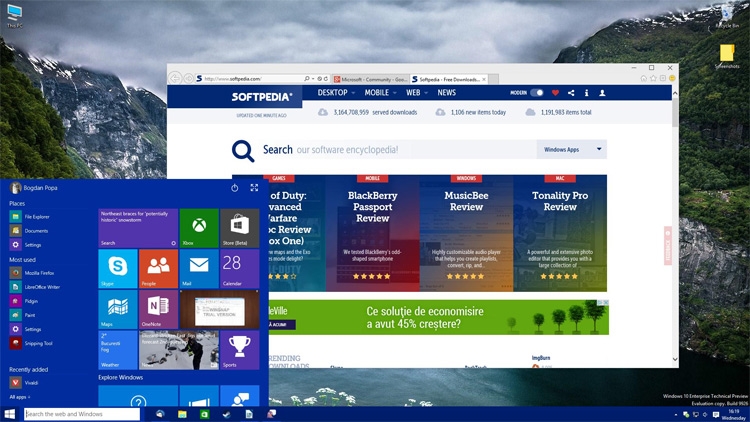Viewport: 750px width, 422px height.
Task: Refresh the page in the browser
Action: click(x=326, y=78)
